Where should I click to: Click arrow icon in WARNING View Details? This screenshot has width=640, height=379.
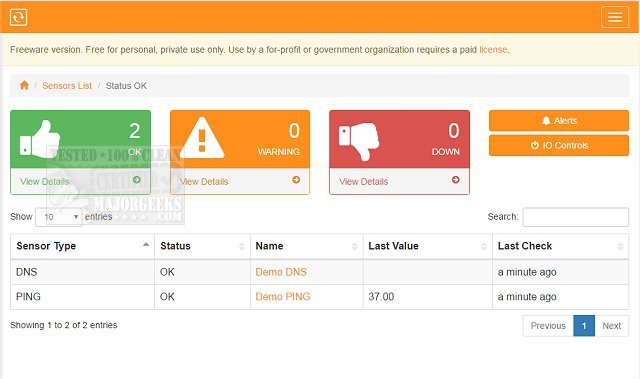pos(296,180)
